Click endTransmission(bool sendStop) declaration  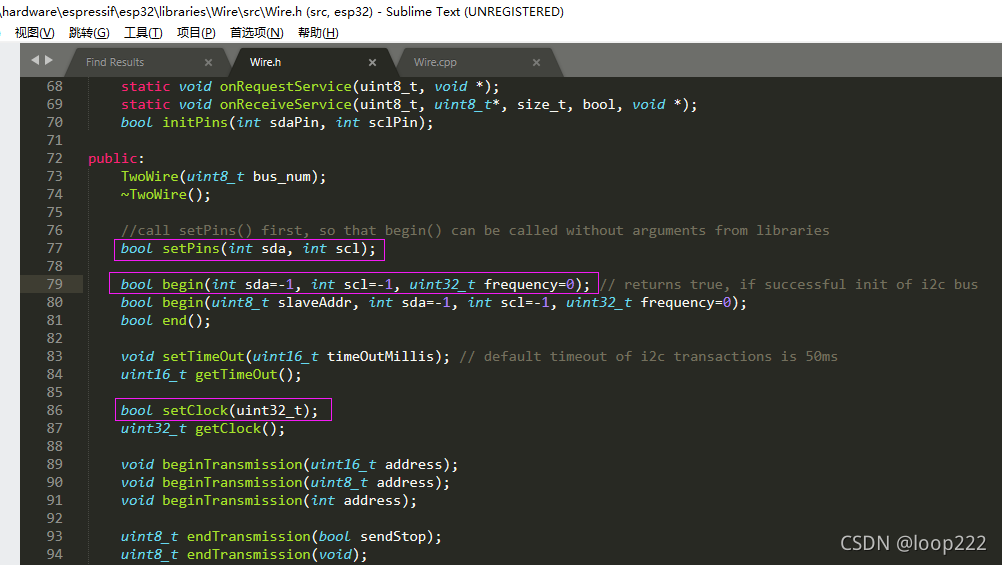(281, 536)
